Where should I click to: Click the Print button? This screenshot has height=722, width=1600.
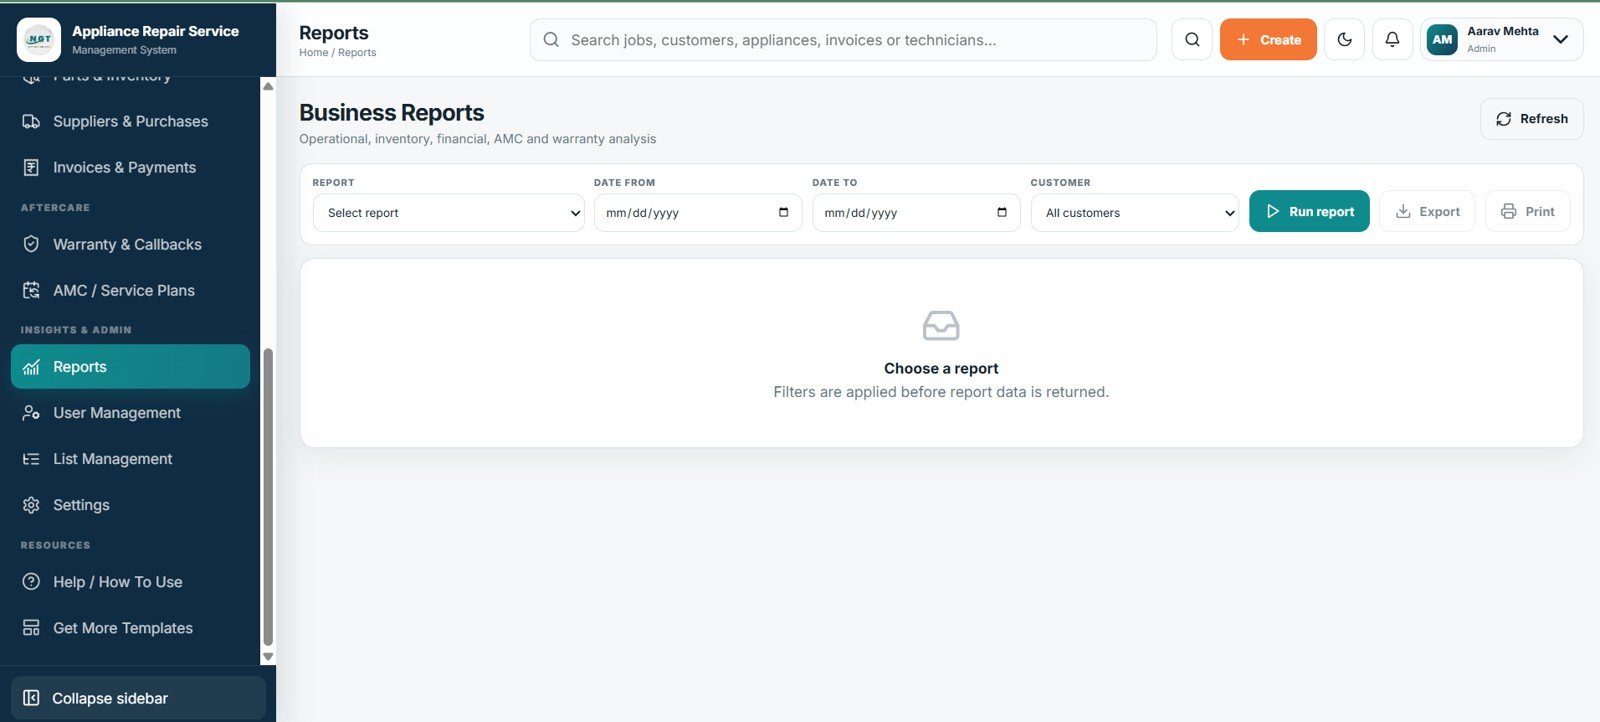(x=1527, y=211)
